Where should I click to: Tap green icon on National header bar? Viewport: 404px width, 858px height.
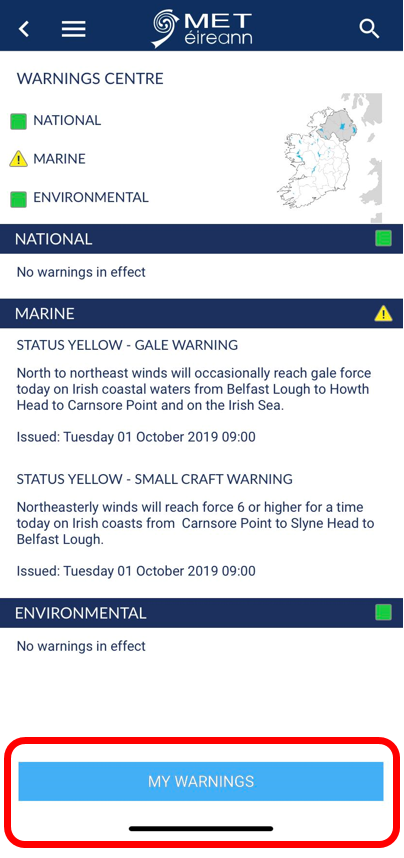click(383, 239)
